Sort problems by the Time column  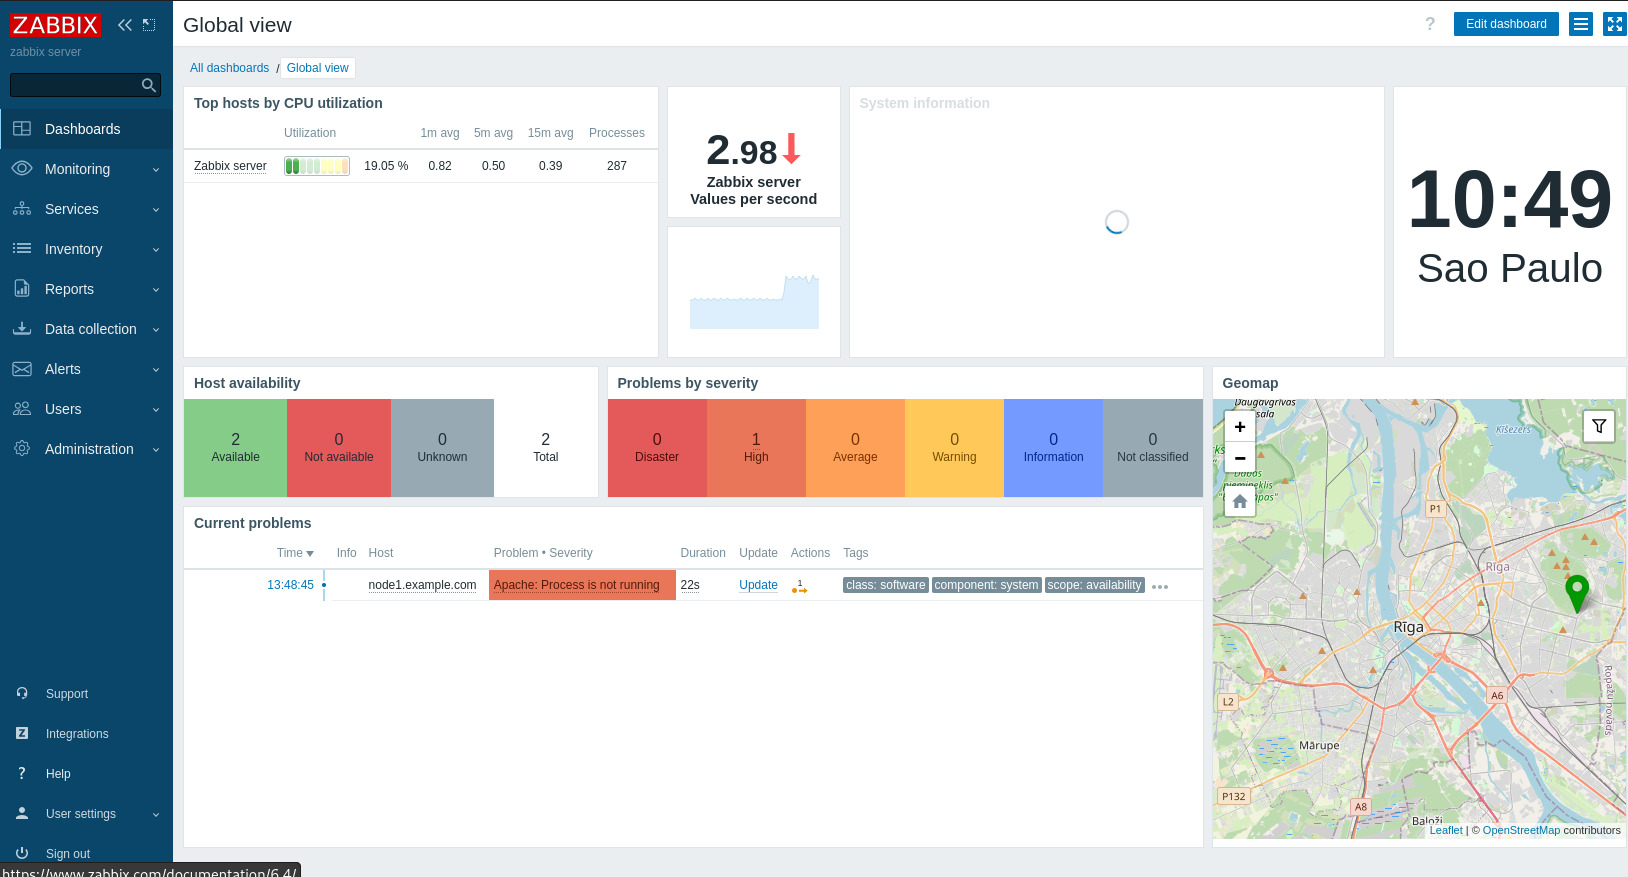coord(295,553)
